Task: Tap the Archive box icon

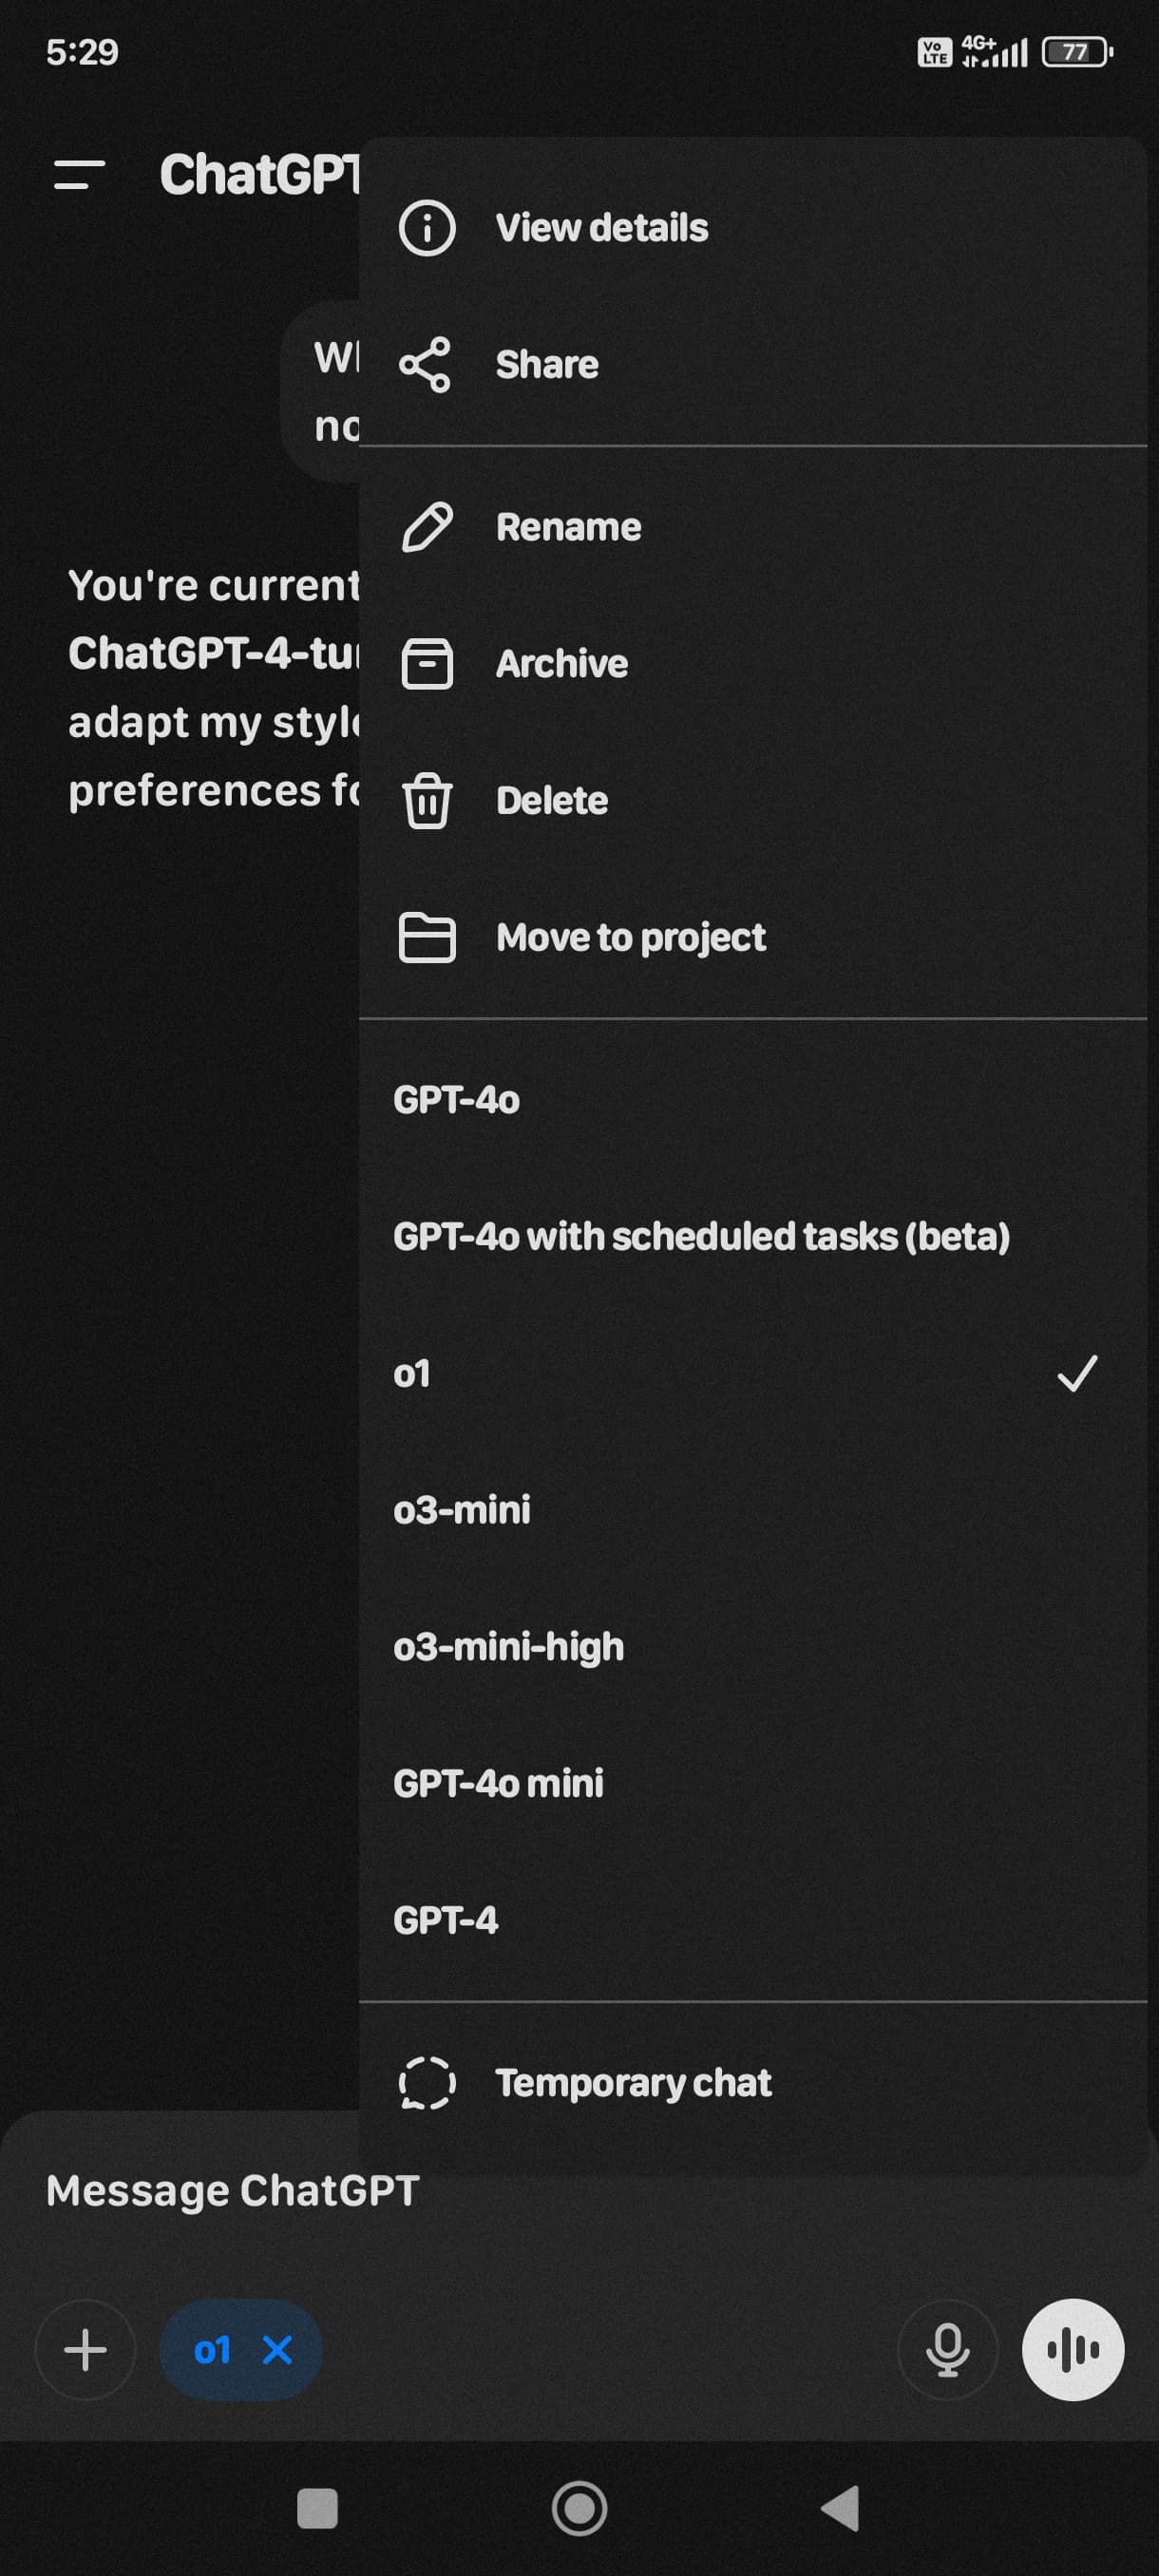Action: (427, 664)
